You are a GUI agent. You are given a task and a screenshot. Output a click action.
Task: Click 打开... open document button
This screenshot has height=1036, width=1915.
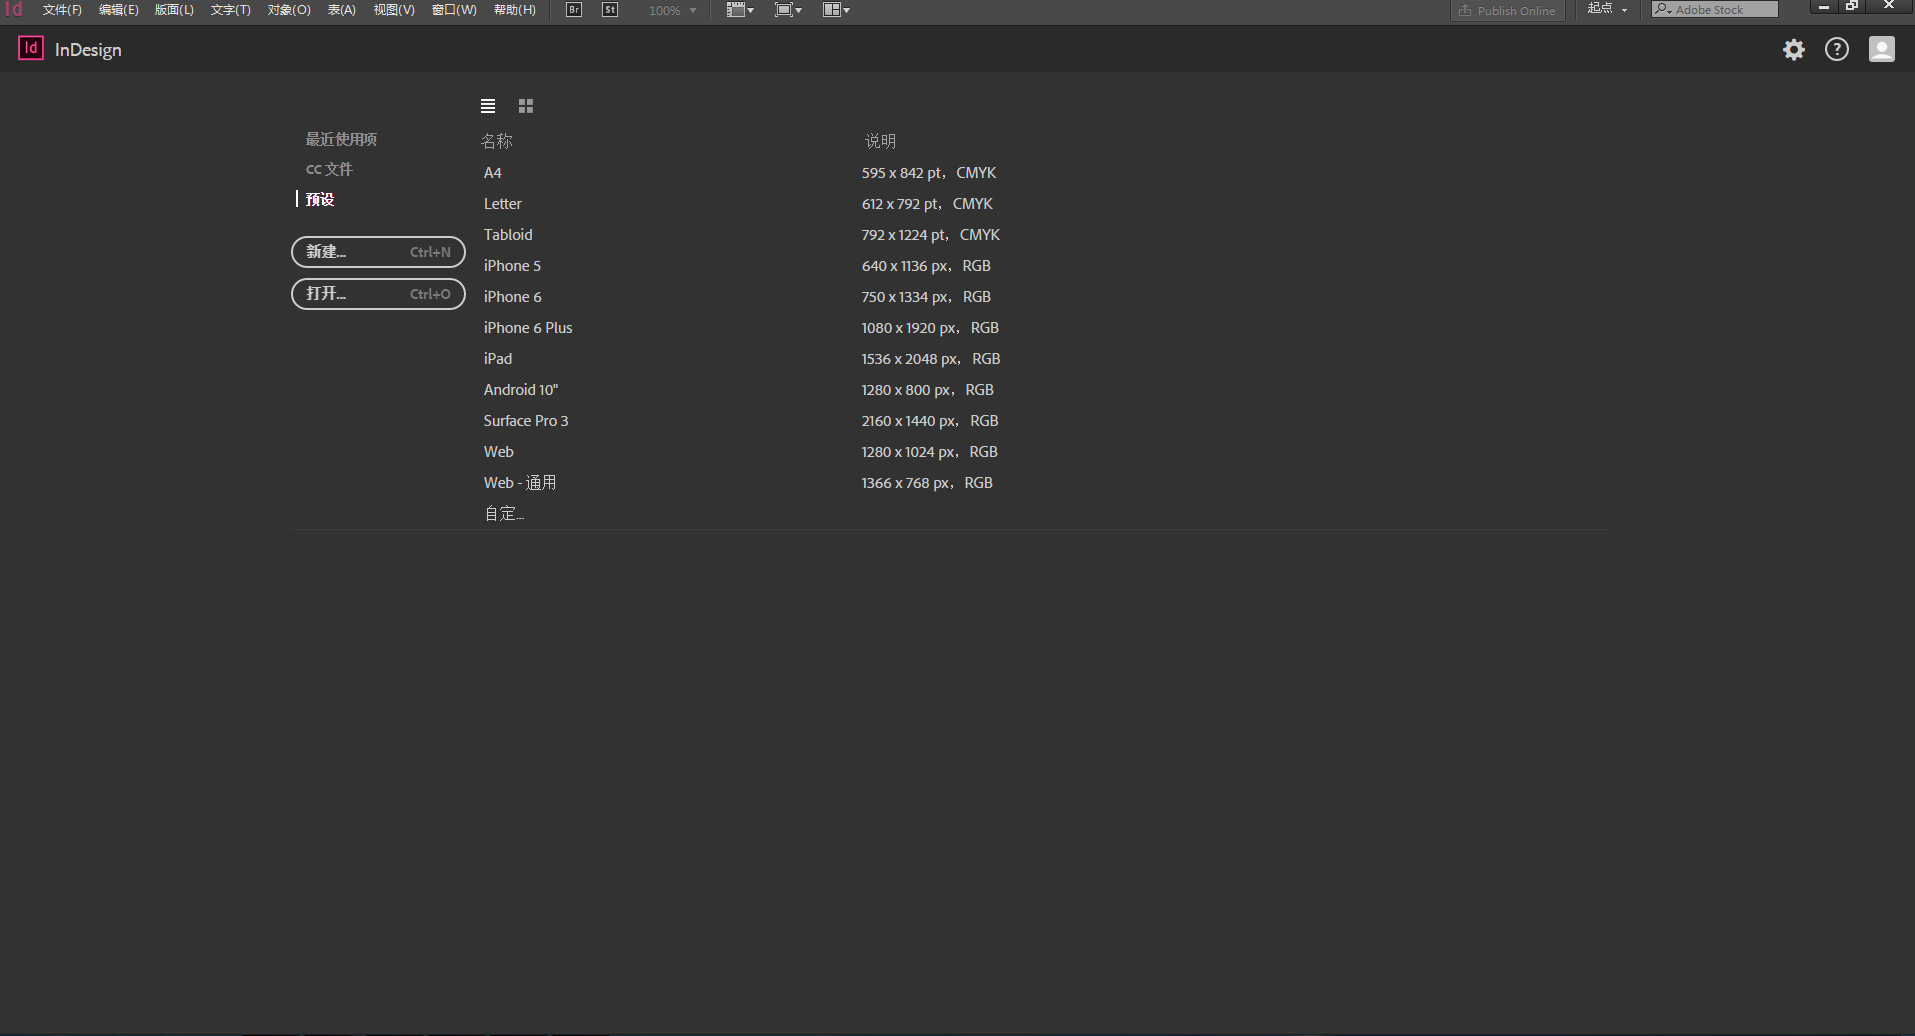tap(378, 294)
